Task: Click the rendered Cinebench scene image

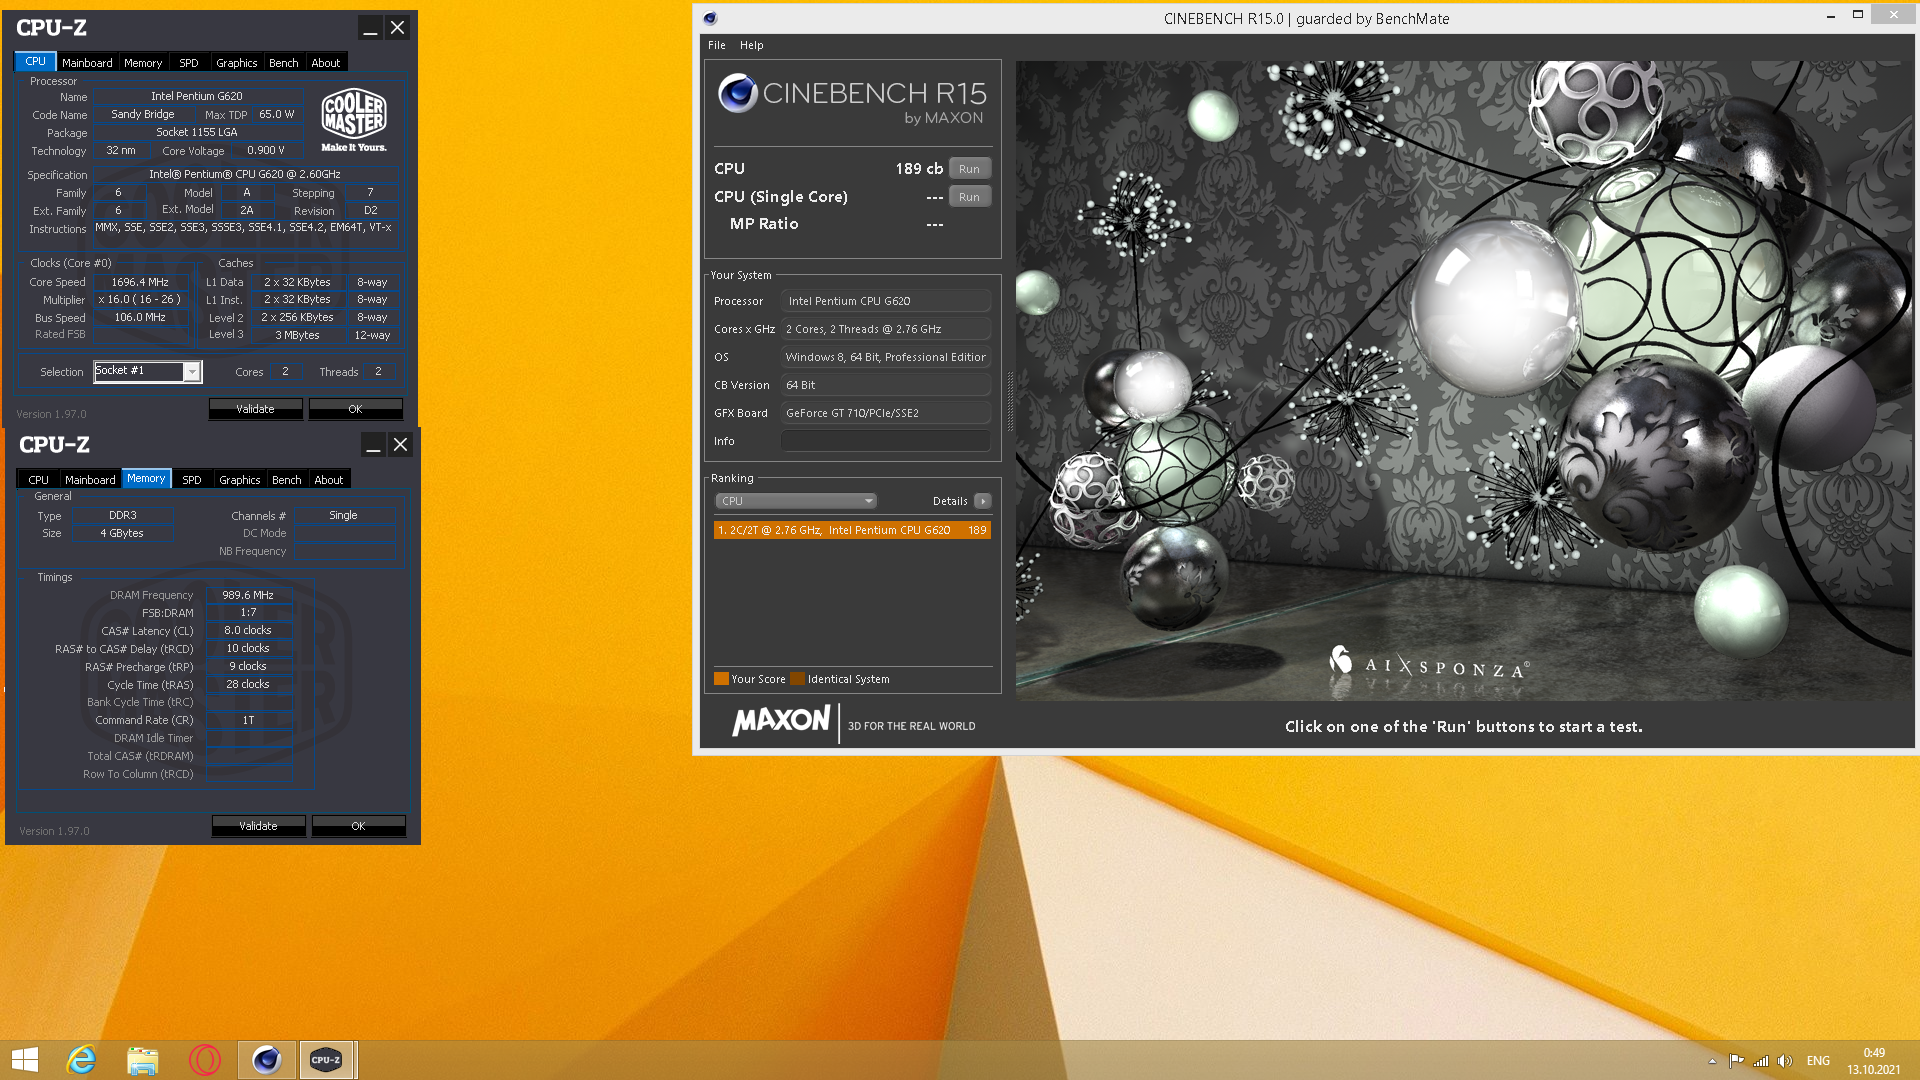Action: pos(1464,380)
